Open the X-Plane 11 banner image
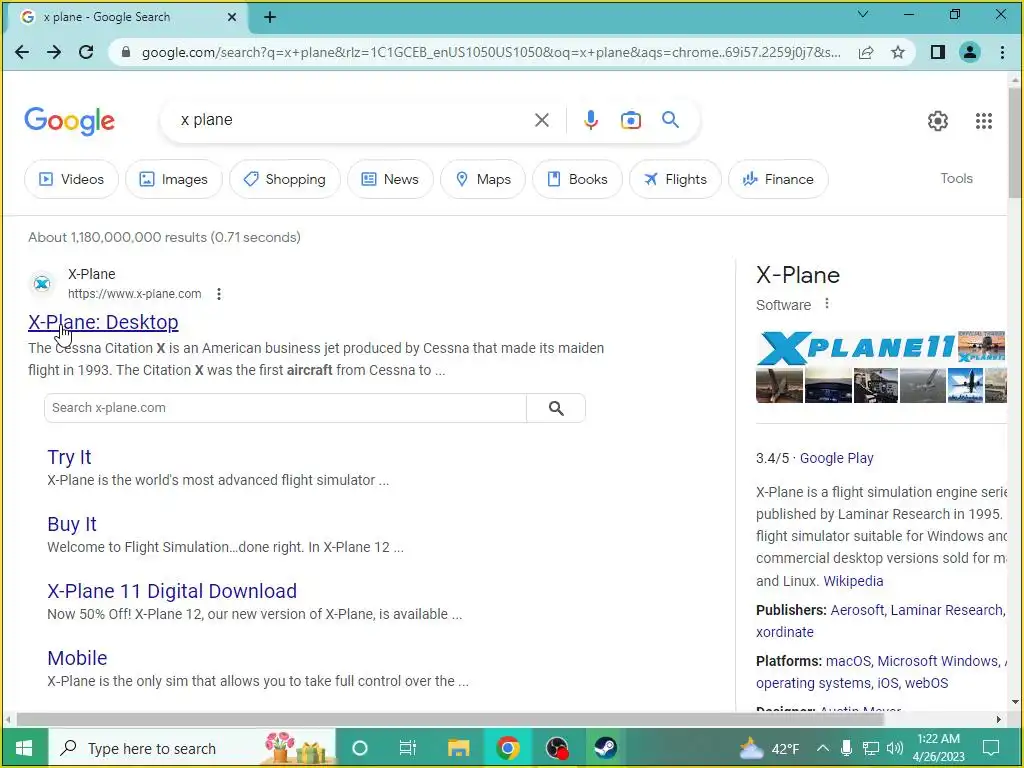The image size is (1024, 768). [856, 346]
